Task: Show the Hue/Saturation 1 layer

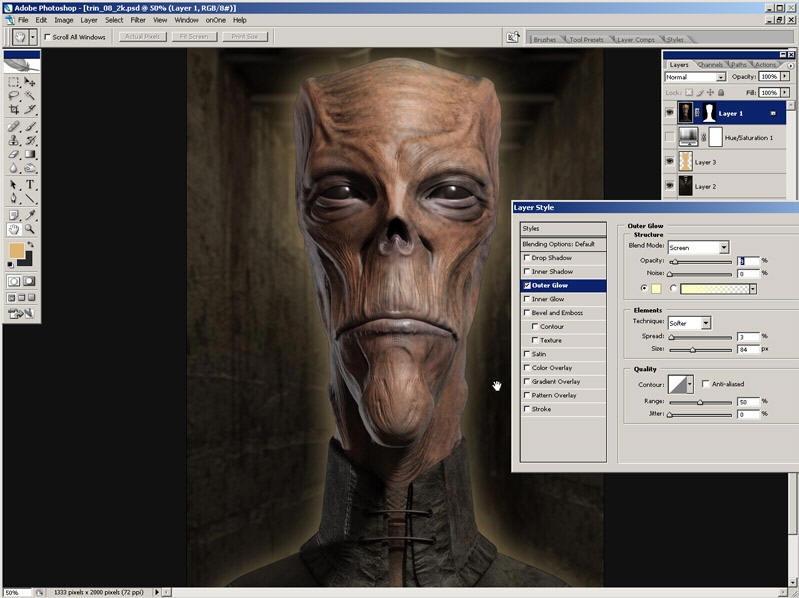Action: click(670, 137)
